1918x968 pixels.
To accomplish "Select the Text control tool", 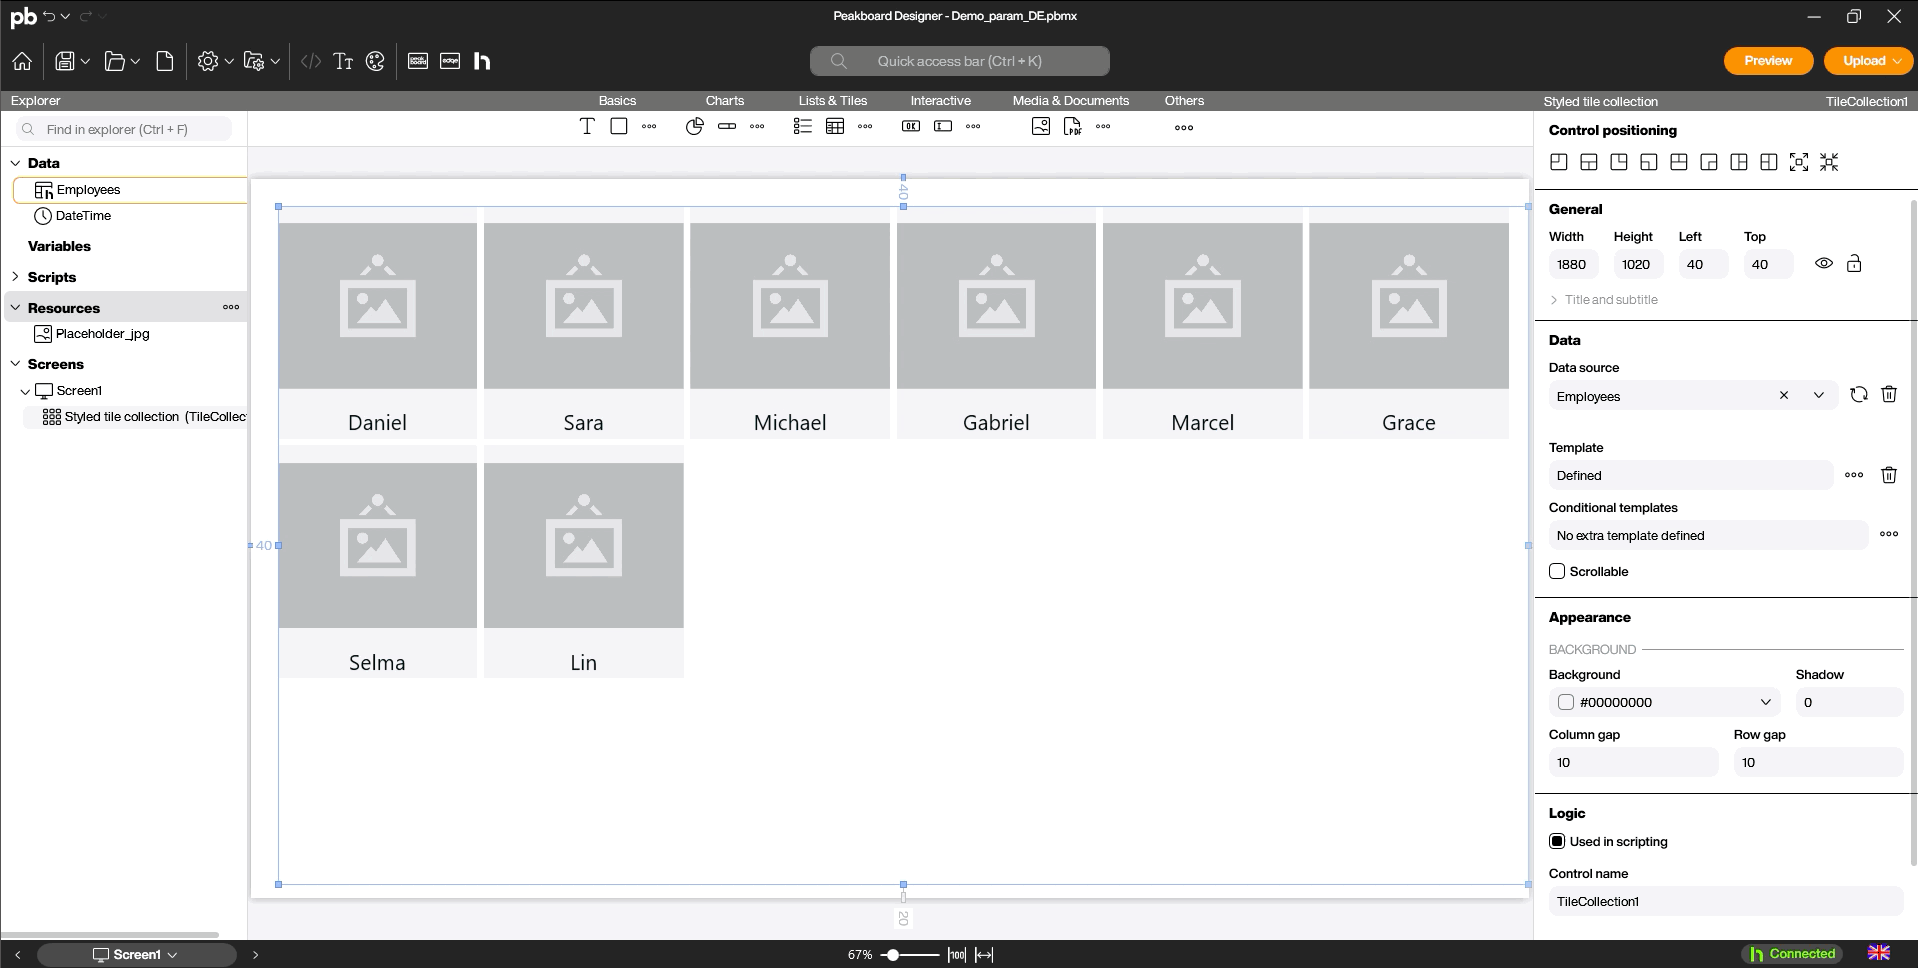I will click(x=587, y=126).
